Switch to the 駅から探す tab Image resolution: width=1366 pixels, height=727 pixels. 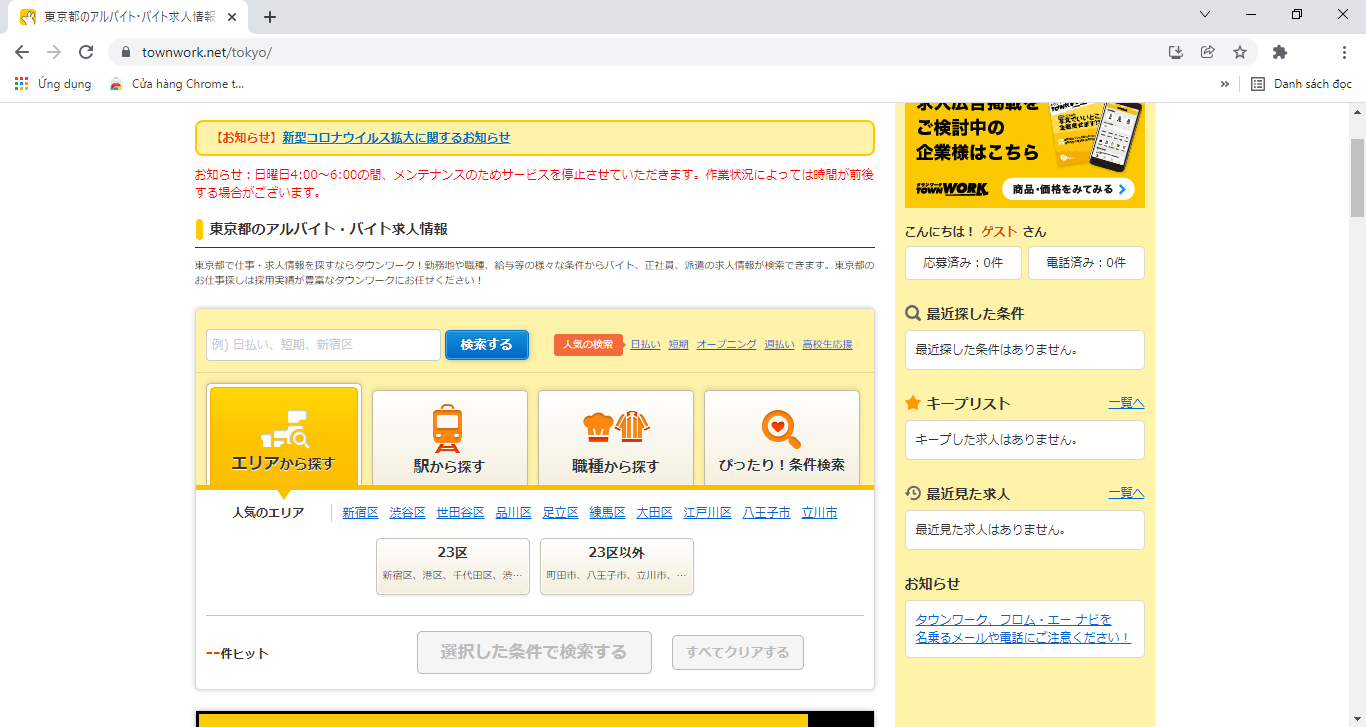pos(449,438)
